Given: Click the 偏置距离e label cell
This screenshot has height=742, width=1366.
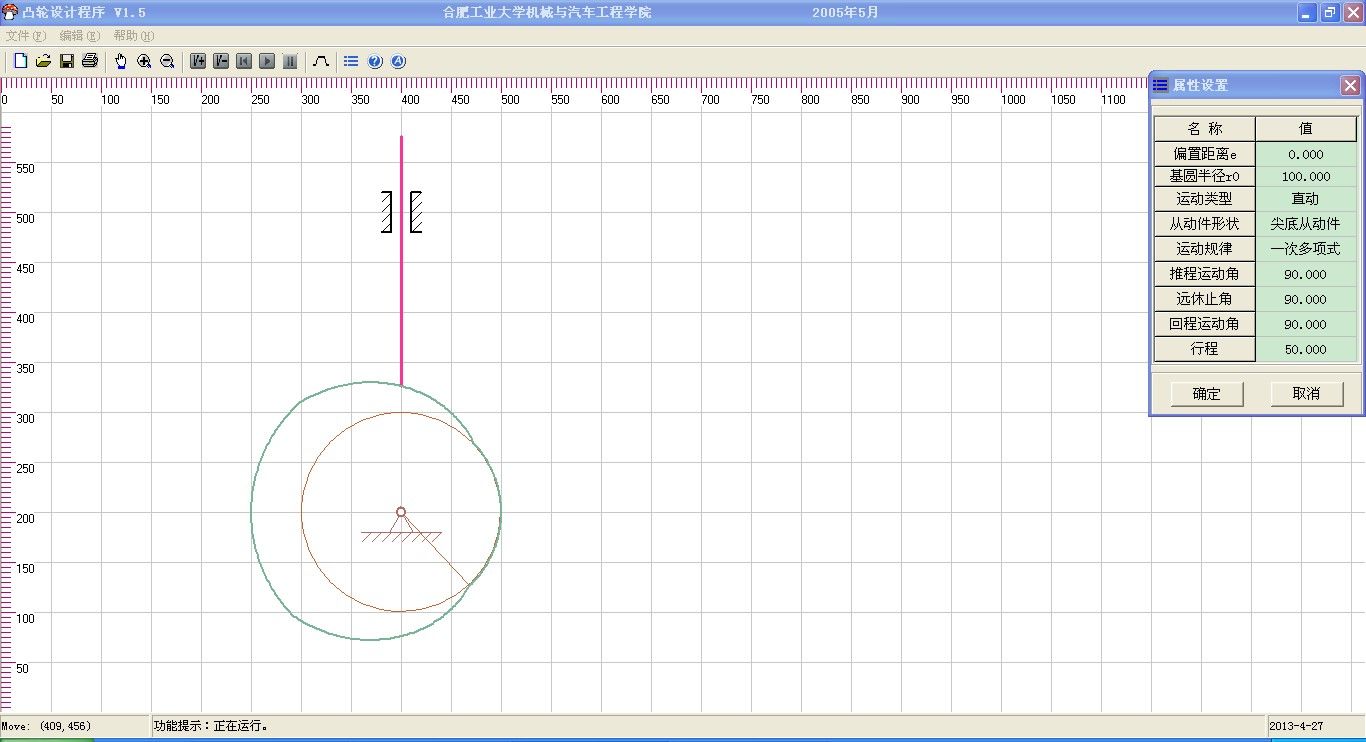Looking at the screenshot, I should [1205, 154].
